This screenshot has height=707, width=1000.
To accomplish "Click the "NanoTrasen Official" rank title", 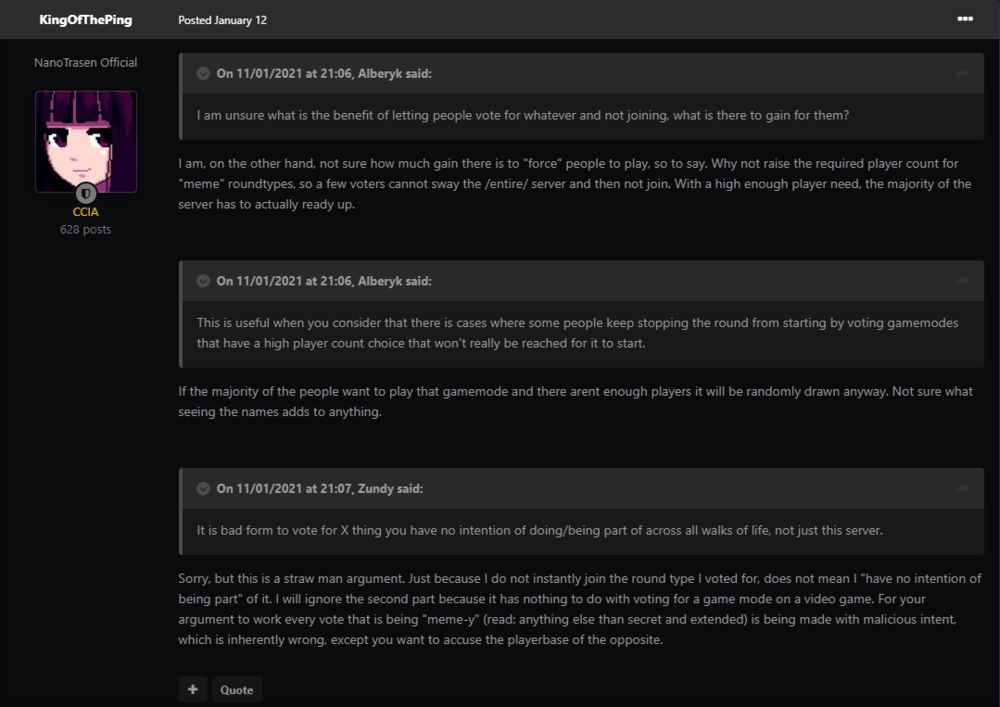I will tap(86, 62).
